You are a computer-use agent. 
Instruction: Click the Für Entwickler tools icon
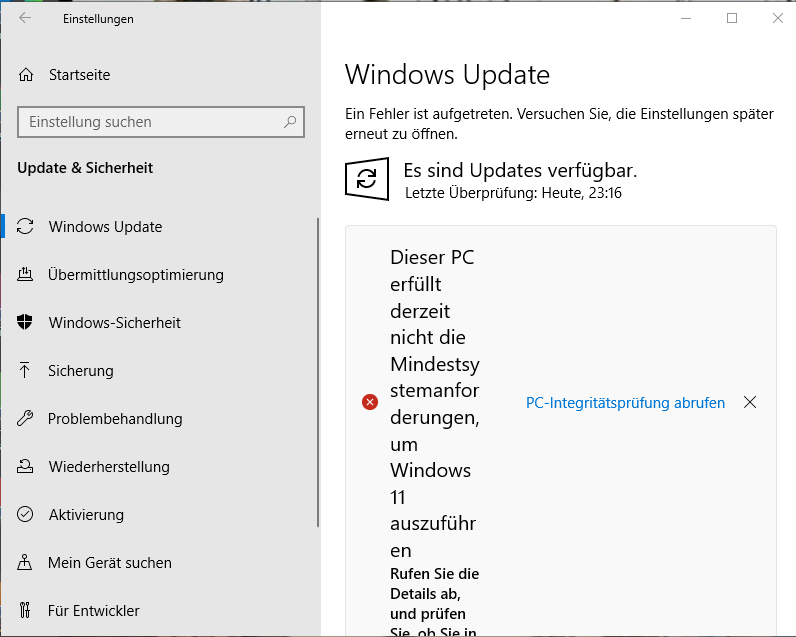(25, 610)
